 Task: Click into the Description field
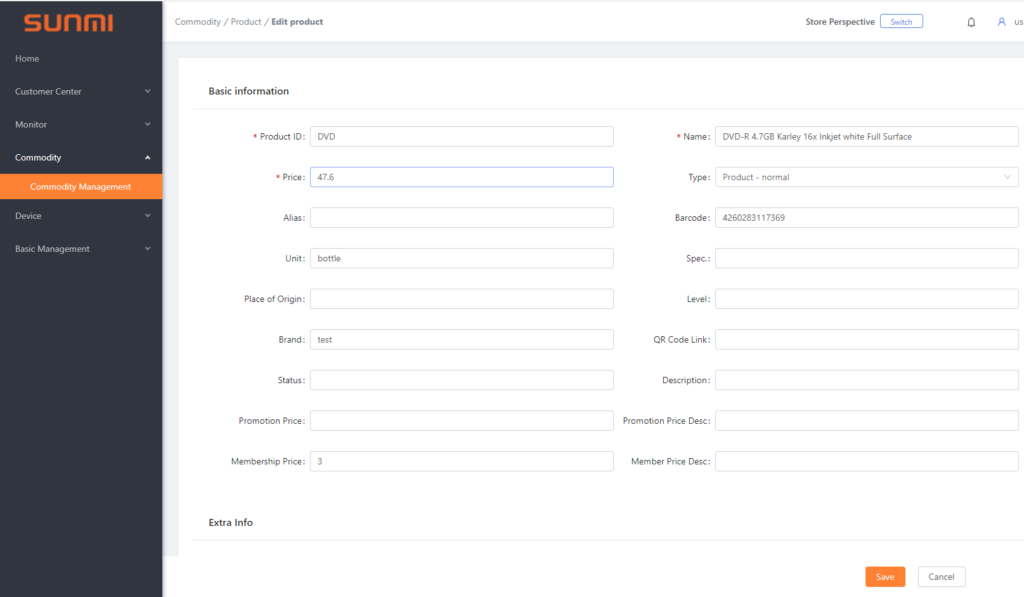[x=867, y=380]
